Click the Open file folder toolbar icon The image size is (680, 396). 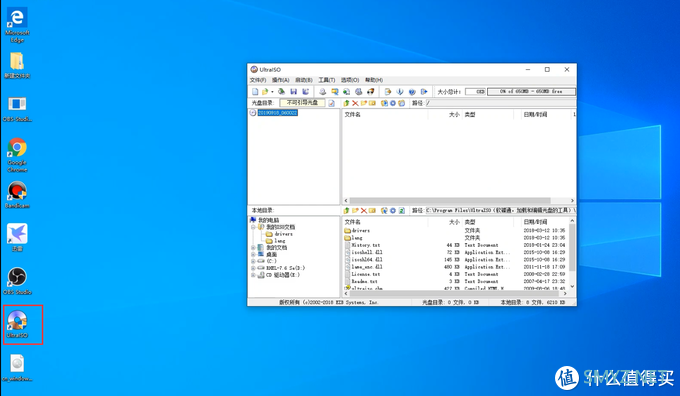point(265,92)
